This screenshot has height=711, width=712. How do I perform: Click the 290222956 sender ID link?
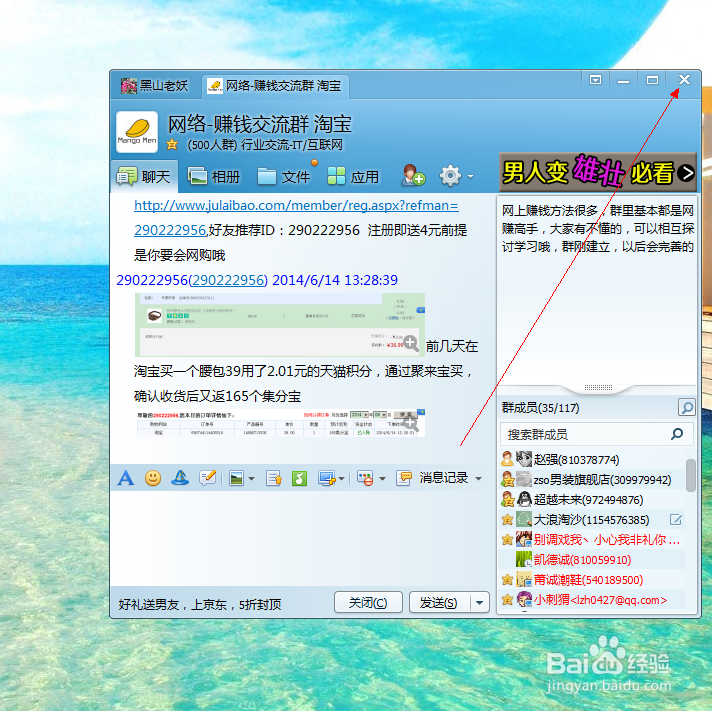[x=228, y=280]
